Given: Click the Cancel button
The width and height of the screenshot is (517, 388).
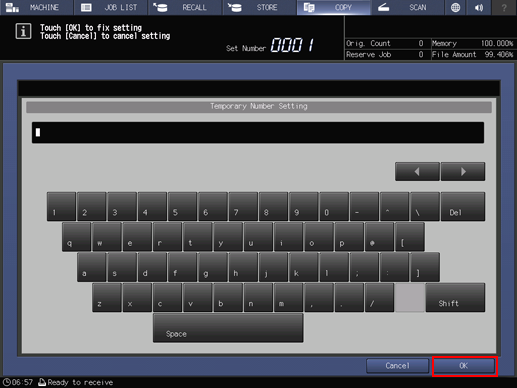Looking at the screenshot, I should [x=397, y=366].
